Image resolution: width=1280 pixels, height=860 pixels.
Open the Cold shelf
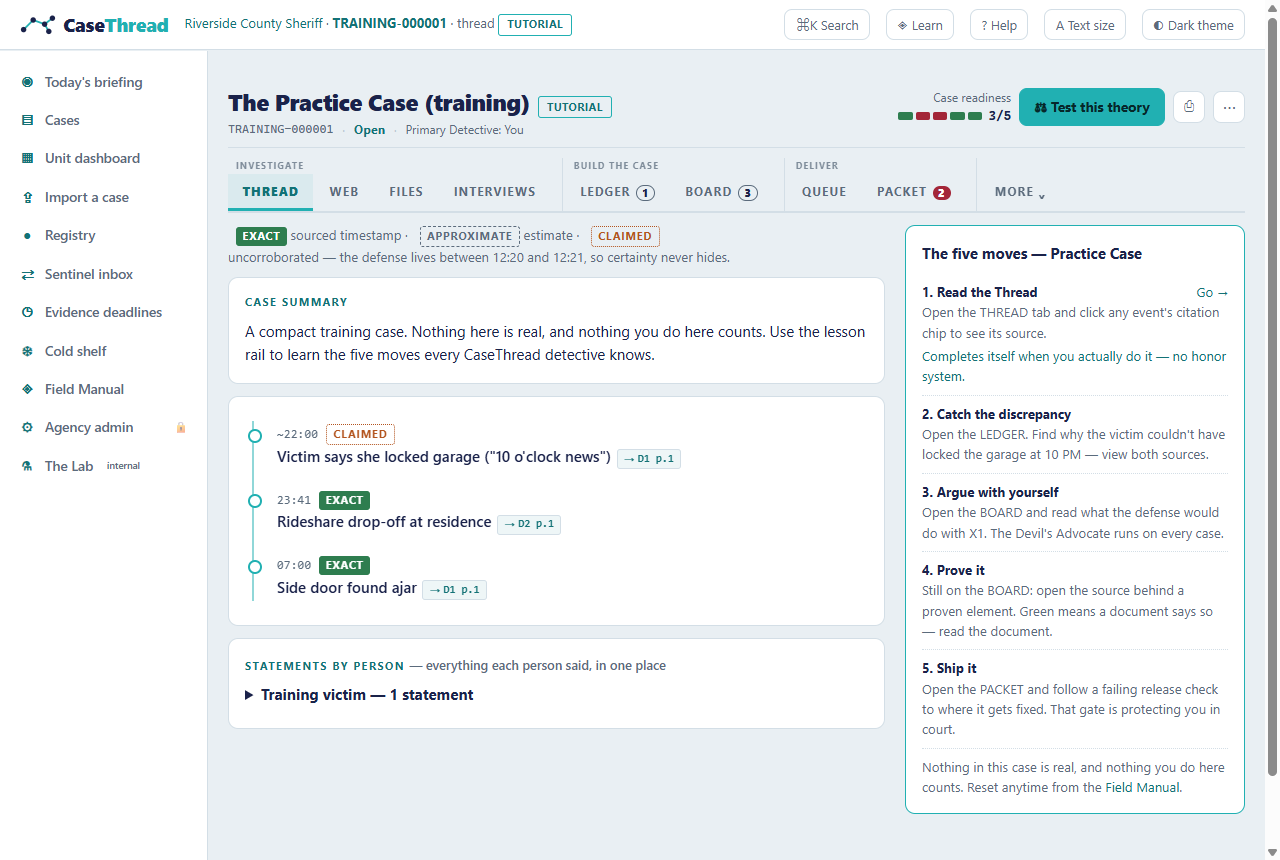click(75, 351)
